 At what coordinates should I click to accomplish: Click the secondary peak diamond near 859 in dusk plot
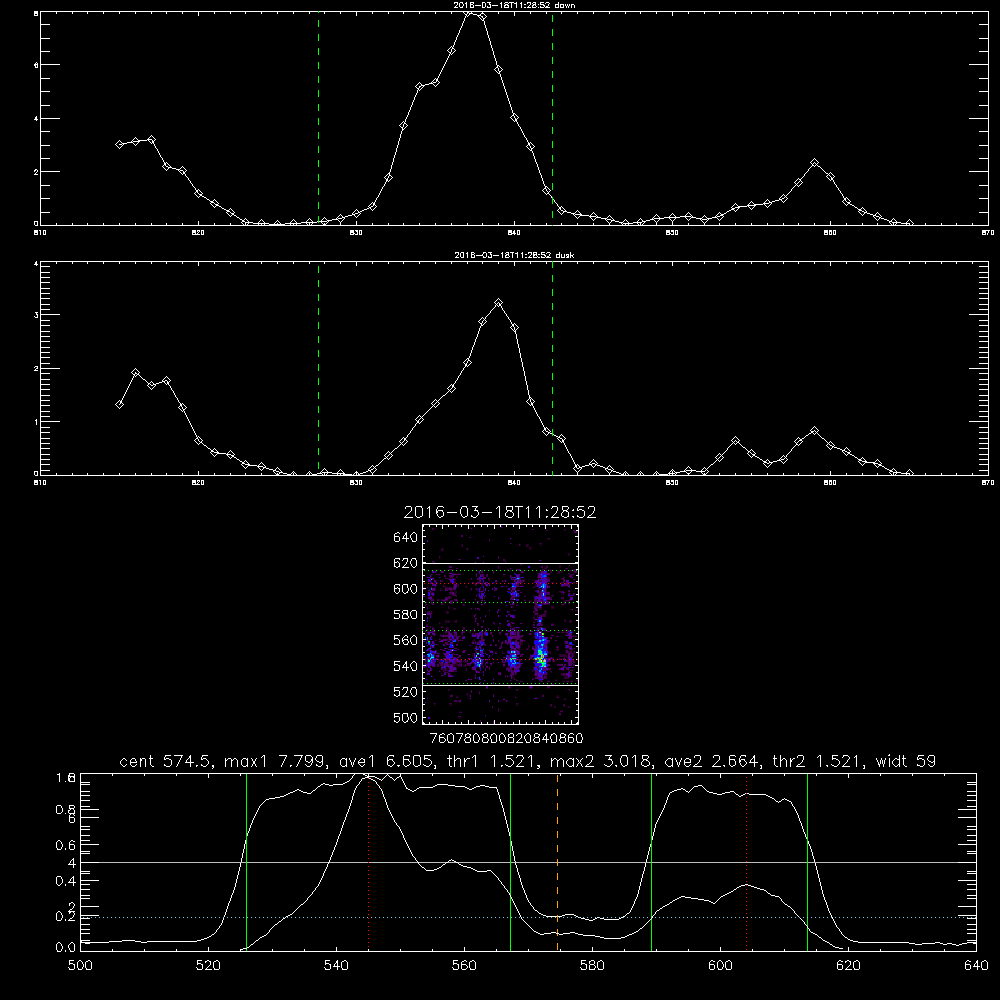tap(814, 431)
